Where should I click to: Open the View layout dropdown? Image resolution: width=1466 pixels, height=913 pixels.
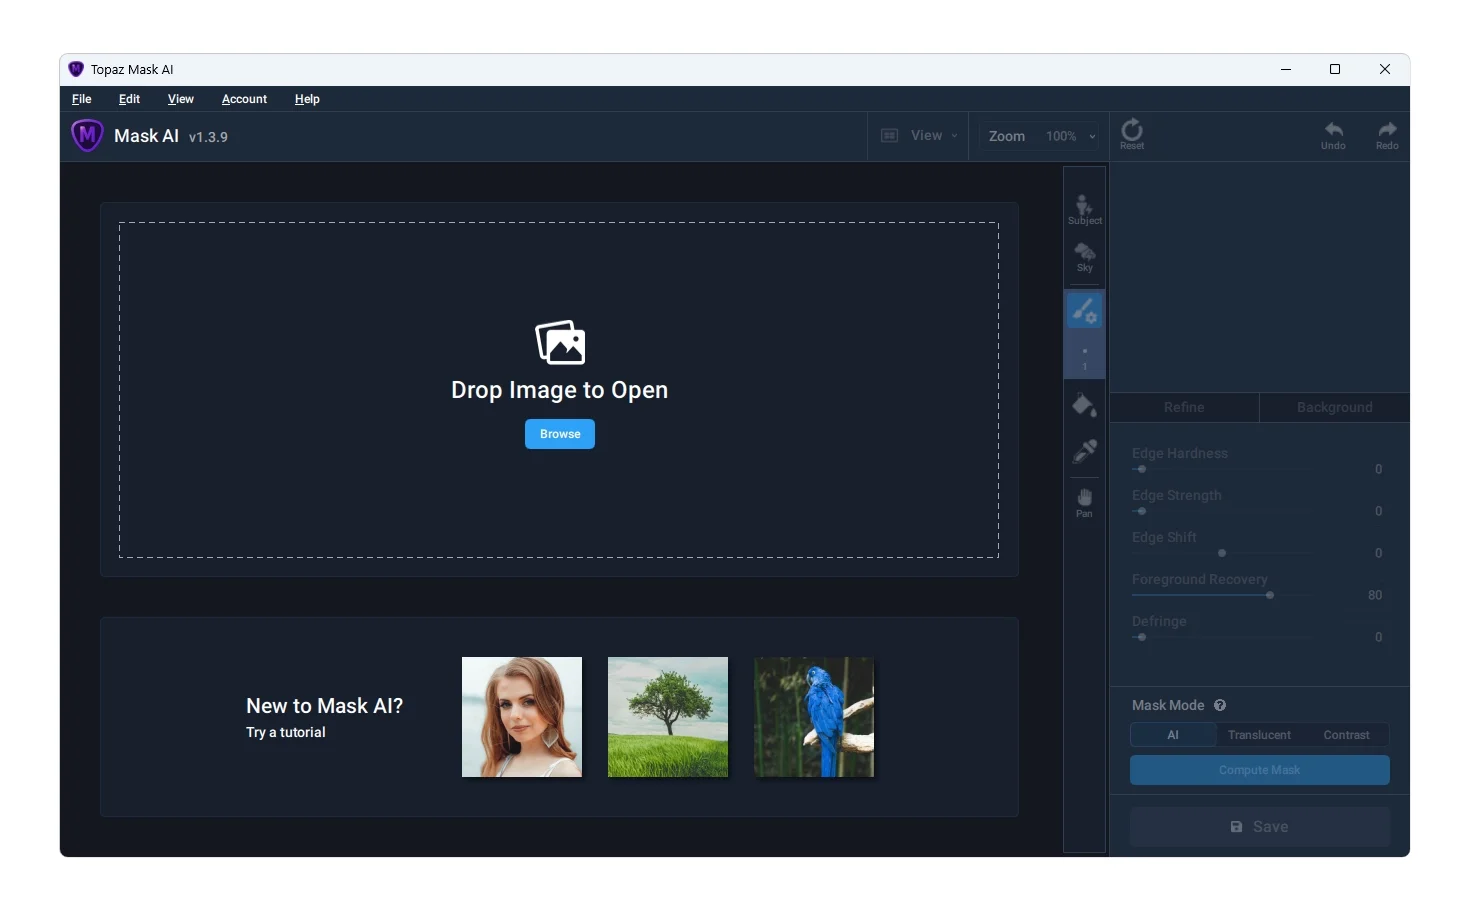919,136
